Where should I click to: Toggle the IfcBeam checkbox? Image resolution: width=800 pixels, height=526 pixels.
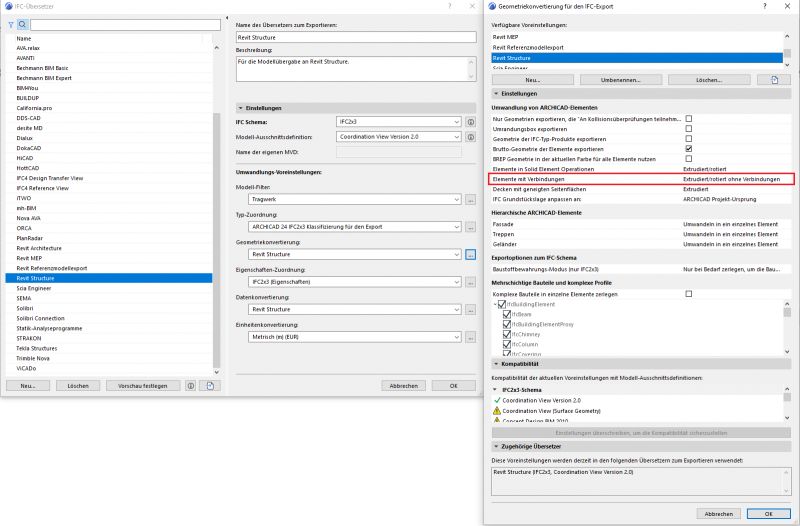[x=507, y=314]
